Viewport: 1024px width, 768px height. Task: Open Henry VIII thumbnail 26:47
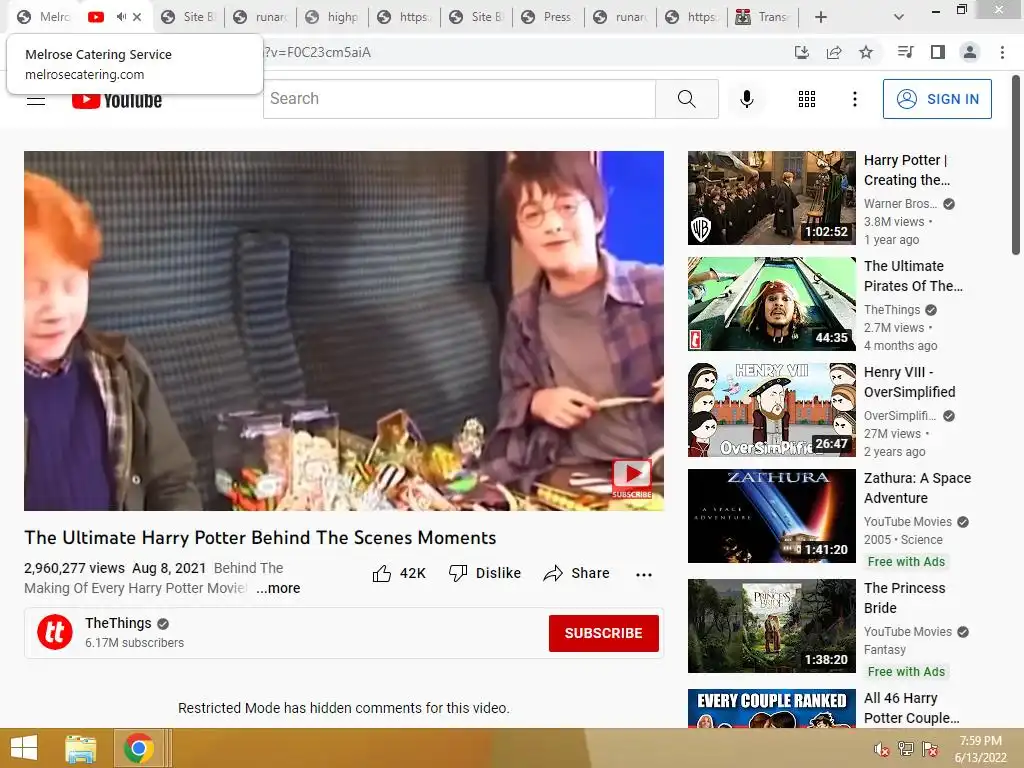coord(771,409)
